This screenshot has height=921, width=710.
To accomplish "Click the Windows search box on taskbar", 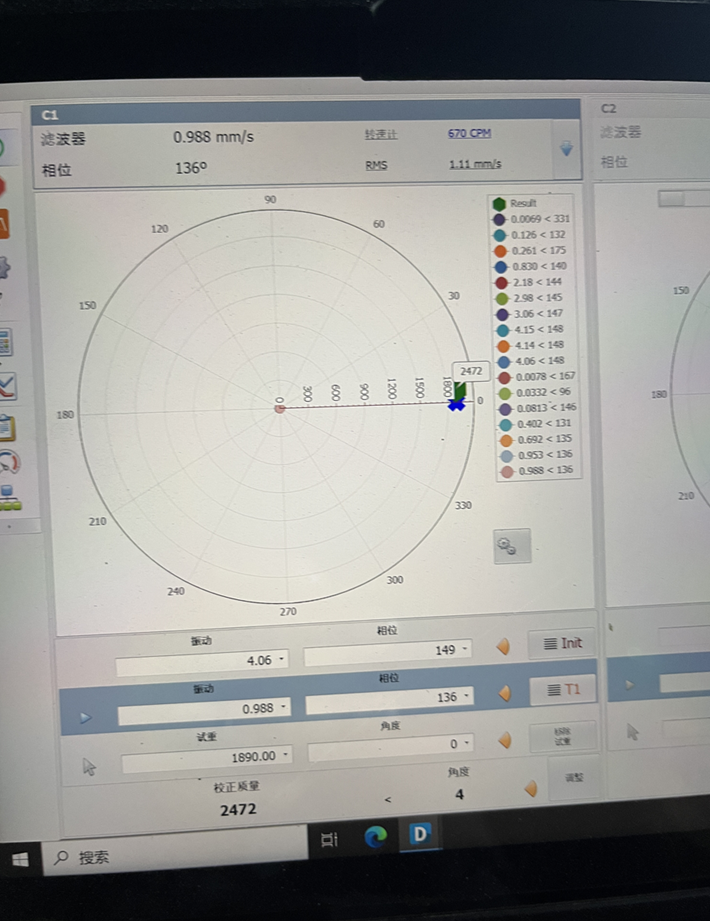I will 180,857.
